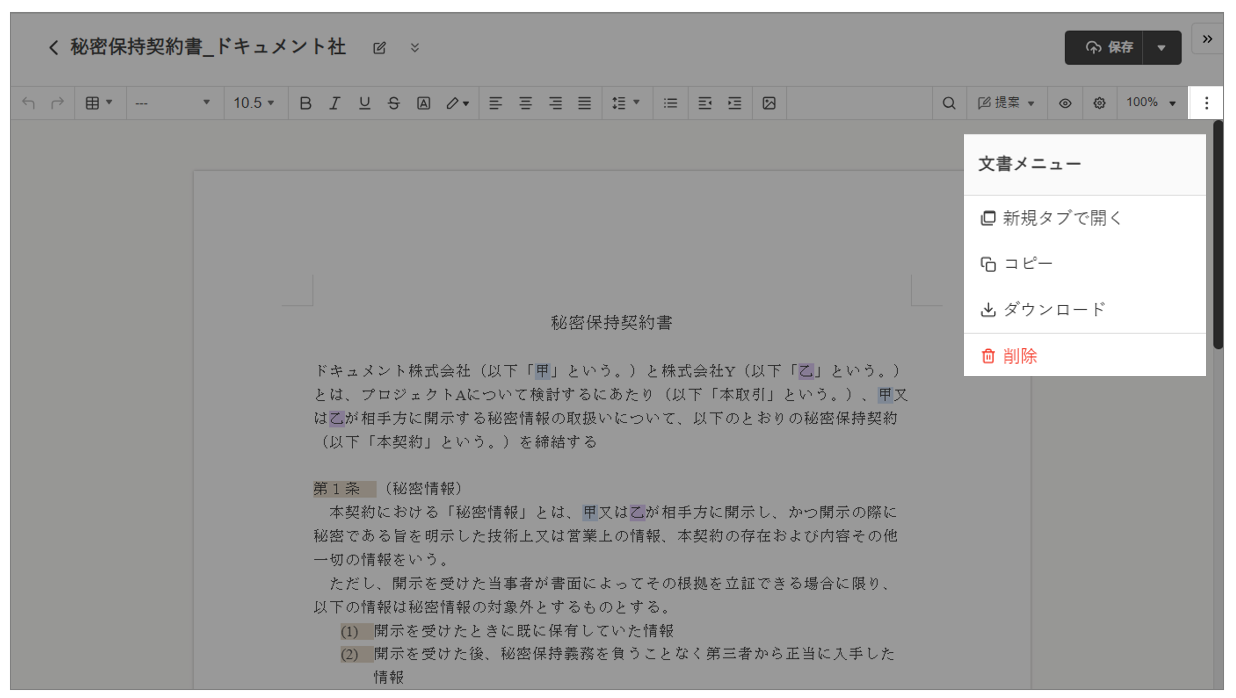The width and height of the screenshot is (1236, 698).
Task: Expand the 100% zoom dropdown
Action: click(x=1151, y=103)
